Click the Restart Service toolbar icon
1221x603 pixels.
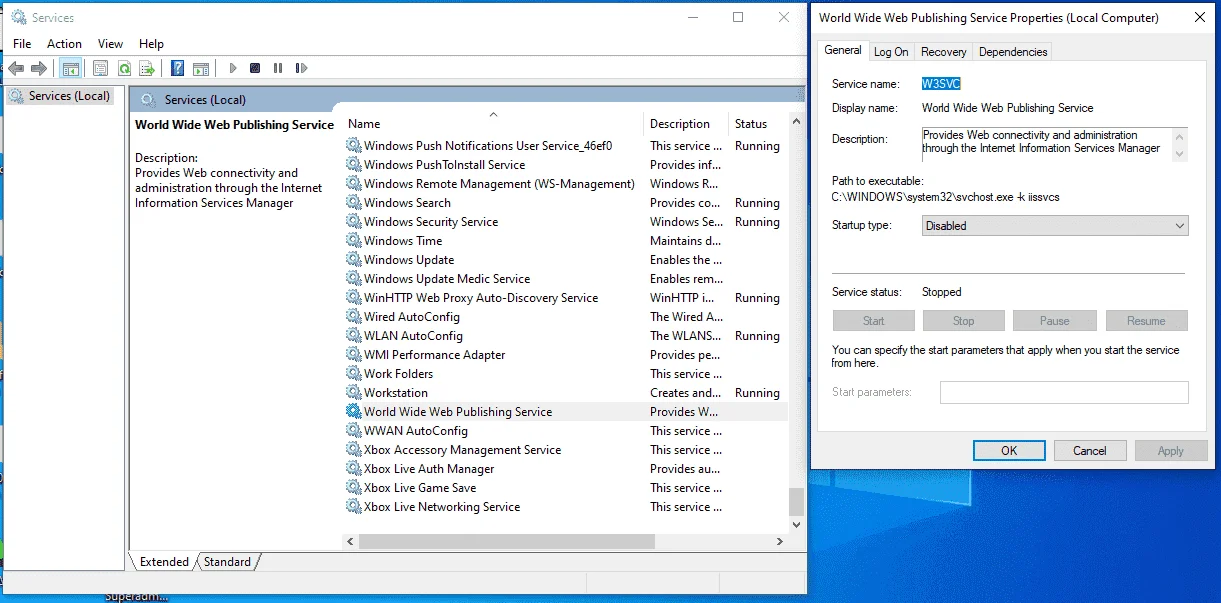pyautogui.click(x=300, y=68)
